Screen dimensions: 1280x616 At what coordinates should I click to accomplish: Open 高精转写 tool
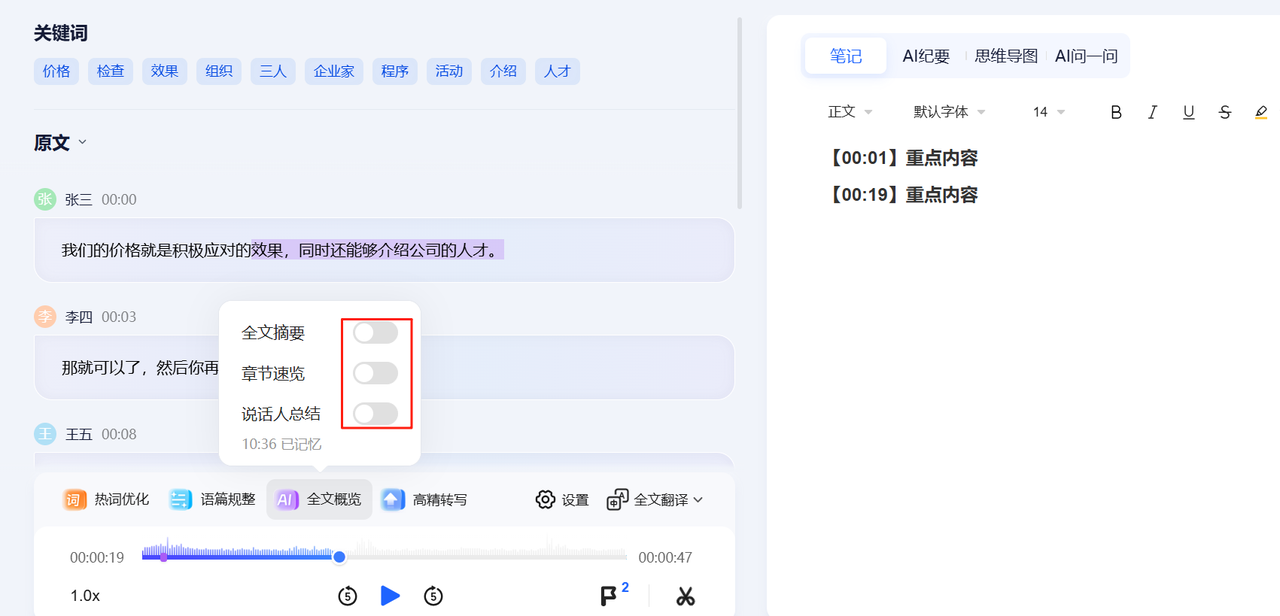(424, 499)
